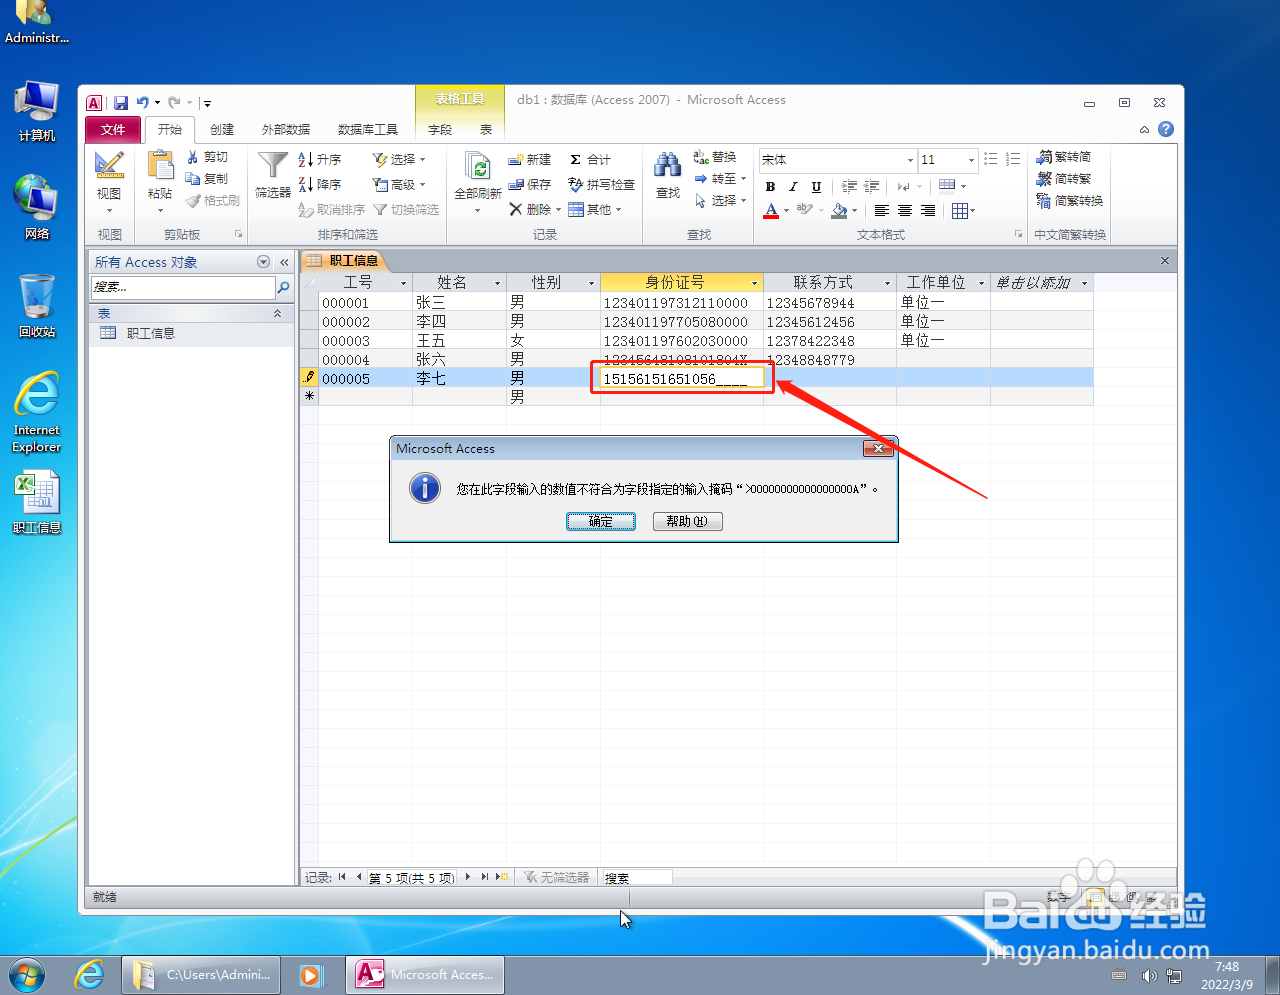This screenshot has width=1280, height=995.
Task: Toggle Underline formatting
Action: click(816, 187)
